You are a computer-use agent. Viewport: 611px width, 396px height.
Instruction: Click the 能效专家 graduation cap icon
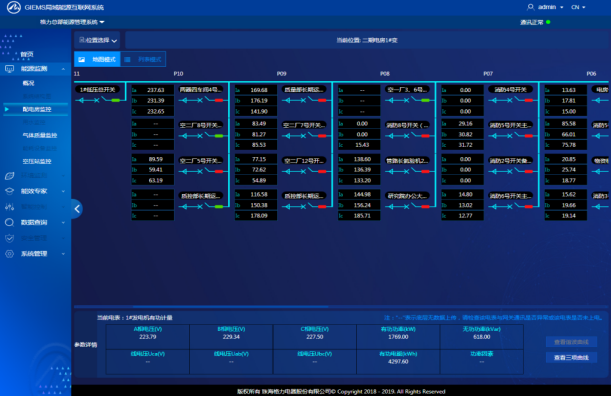pos(9,191)
